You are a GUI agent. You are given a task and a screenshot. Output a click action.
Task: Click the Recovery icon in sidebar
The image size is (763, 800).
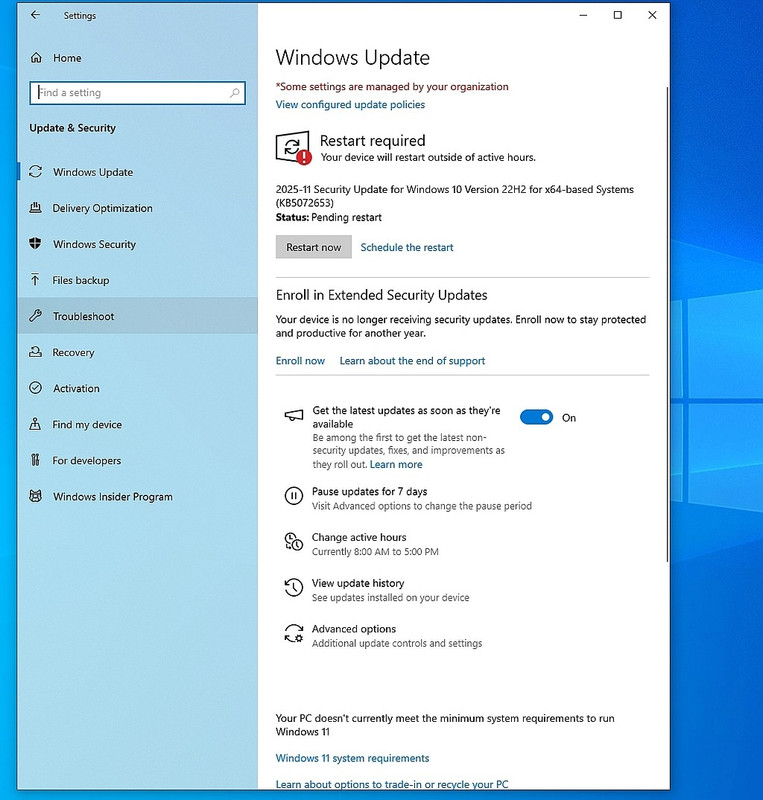[x=35, y=352]
